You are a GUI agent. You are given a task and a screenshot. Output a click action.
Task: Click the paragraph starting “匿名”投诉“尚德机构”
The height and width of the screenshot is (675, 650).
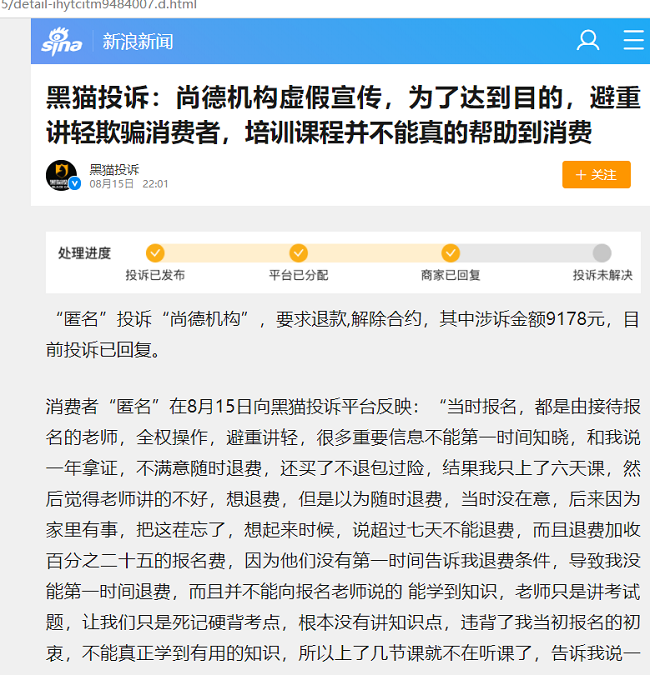coord(343,334)
